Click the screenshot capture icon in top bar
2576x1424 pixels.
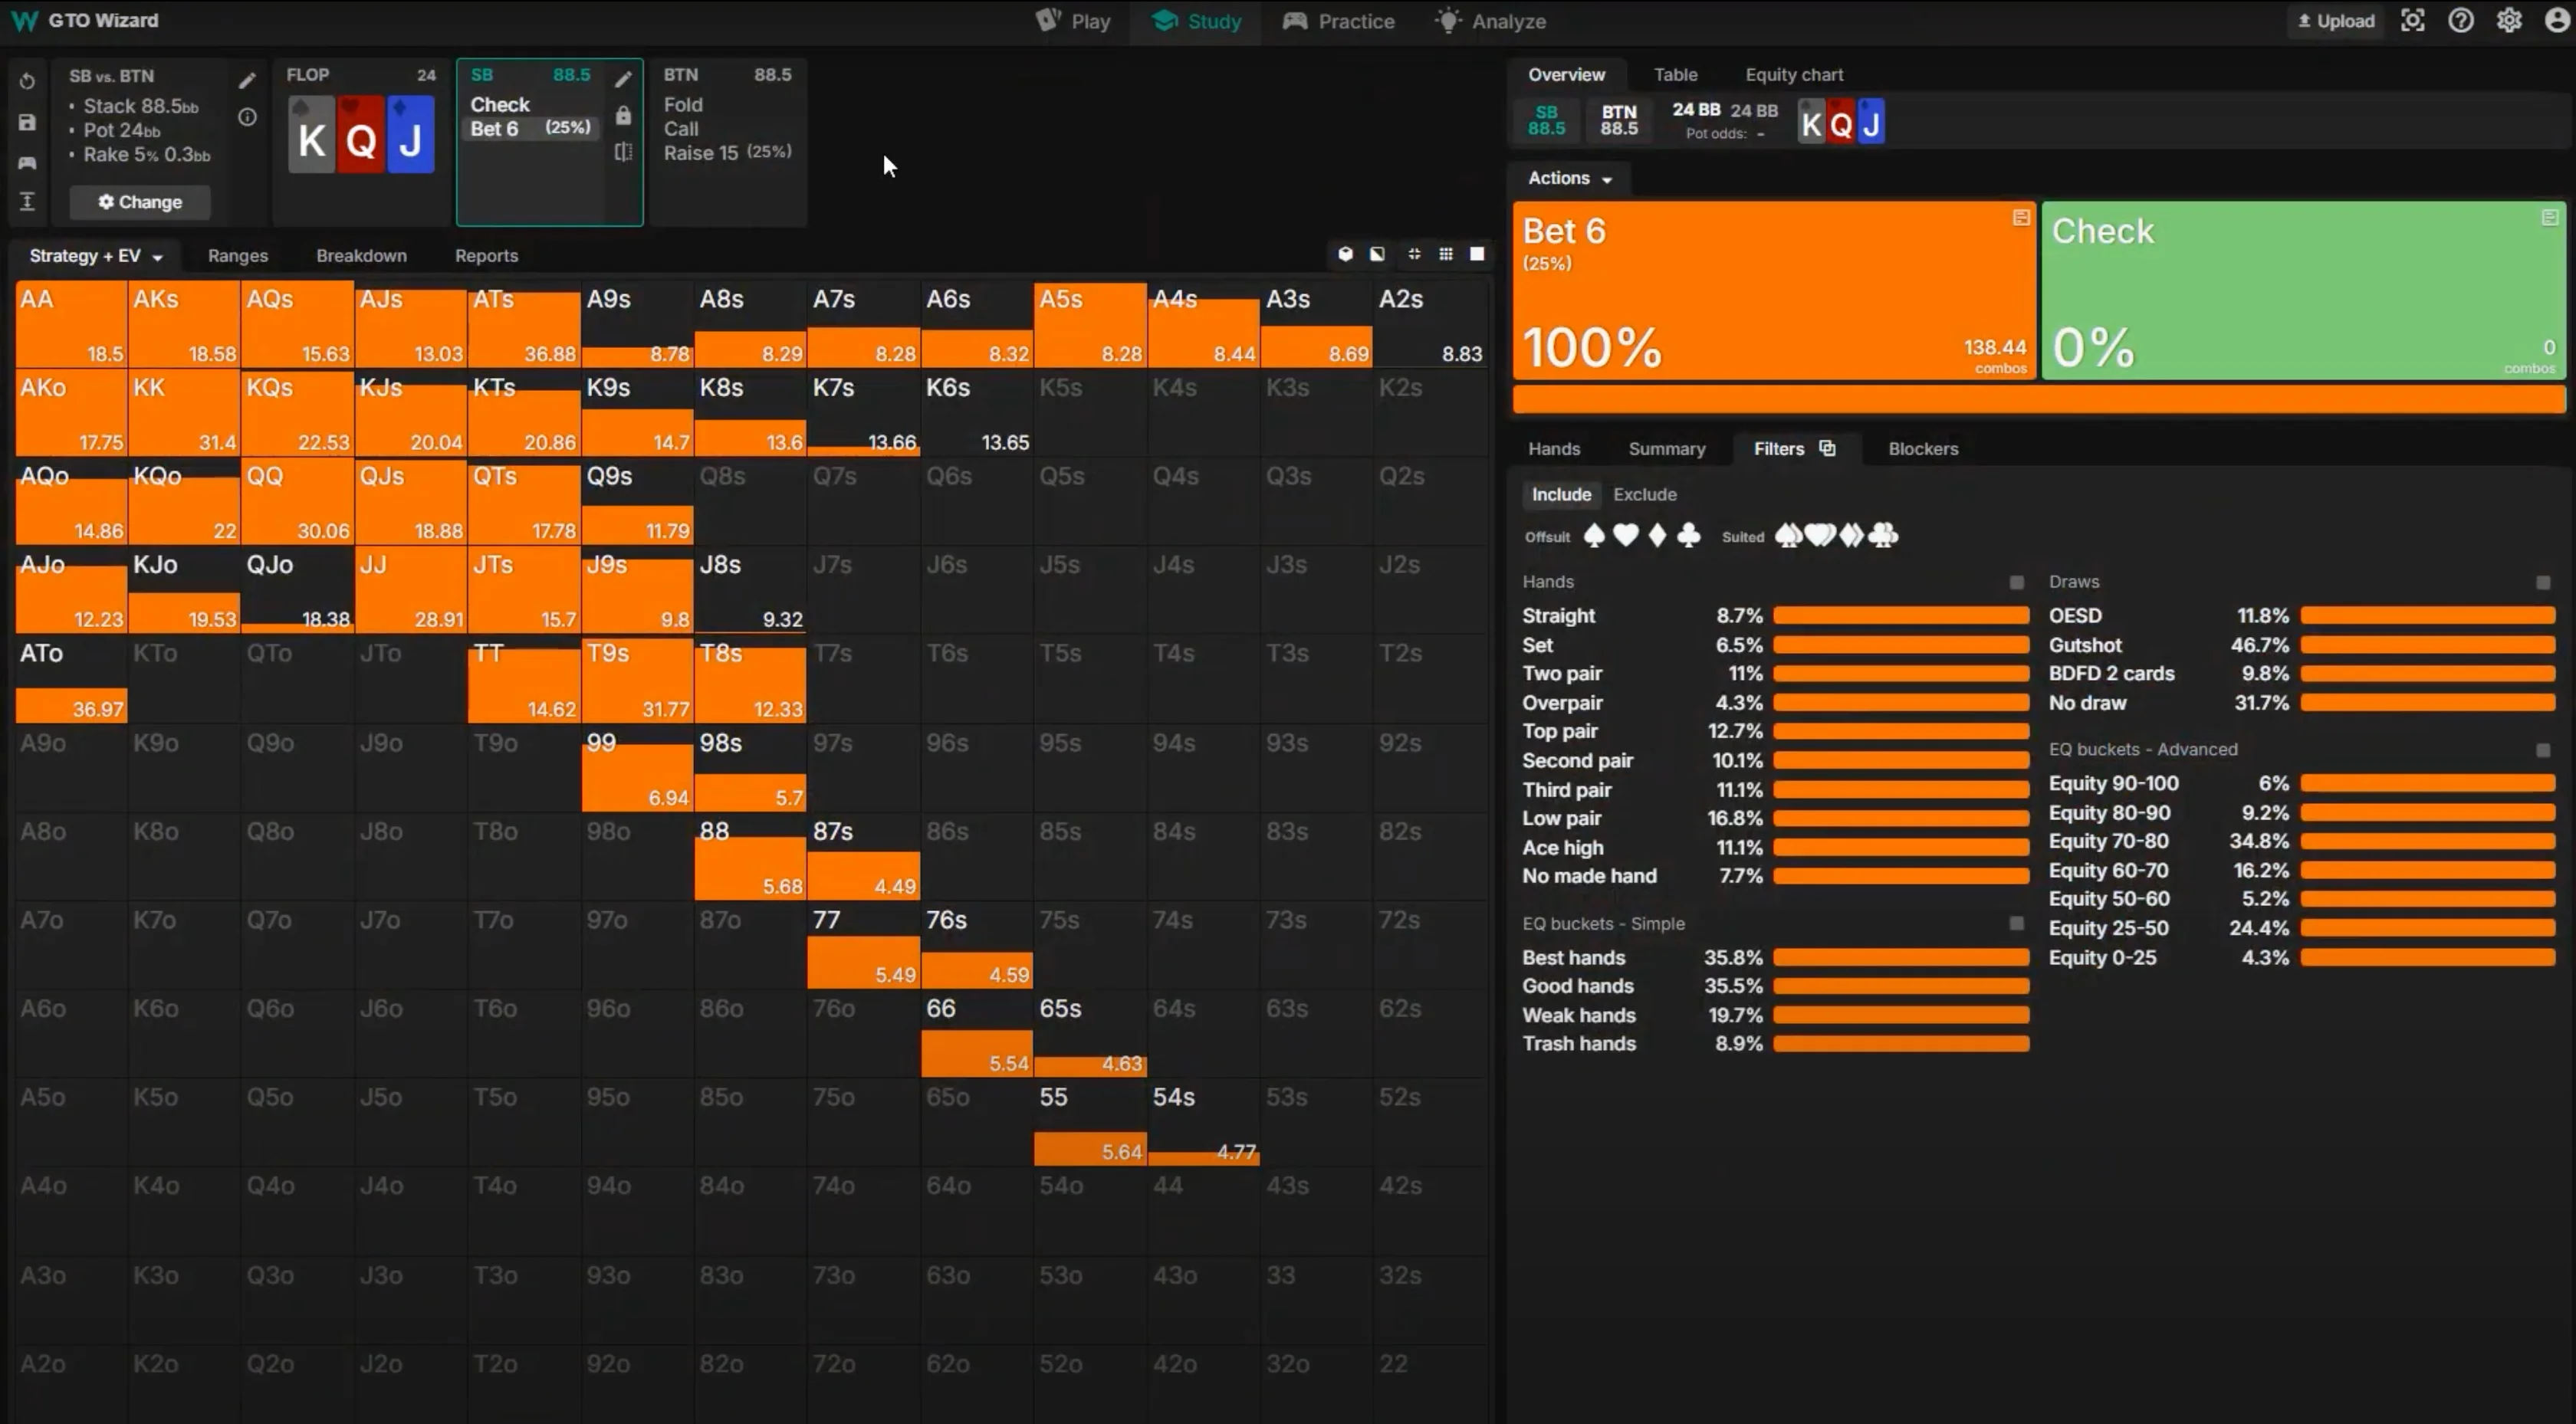[x=2412, y=21]
